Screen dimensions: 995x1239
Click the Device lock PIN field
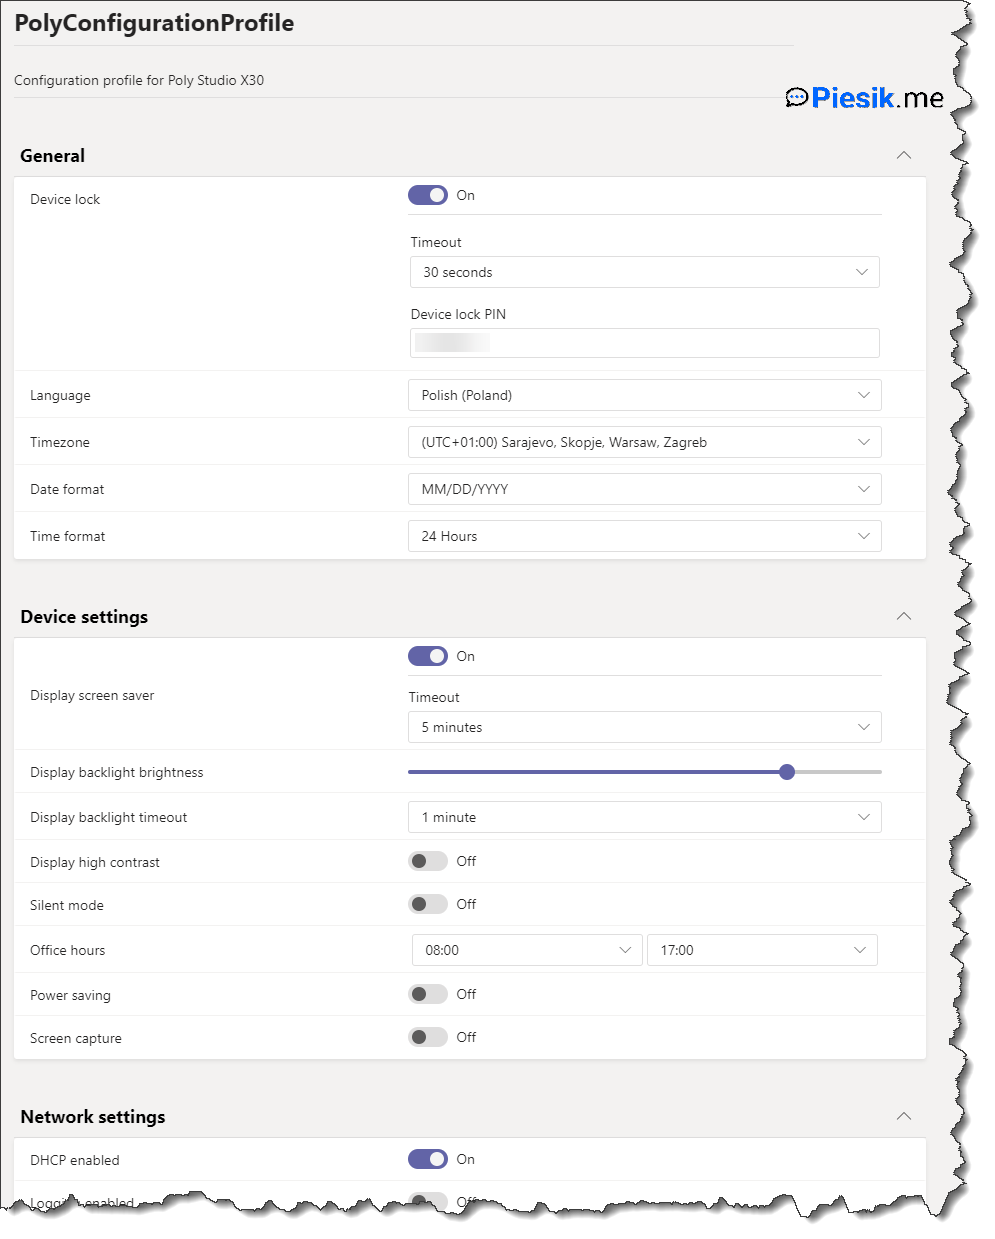pyautogui.click(x=644, y=343)
